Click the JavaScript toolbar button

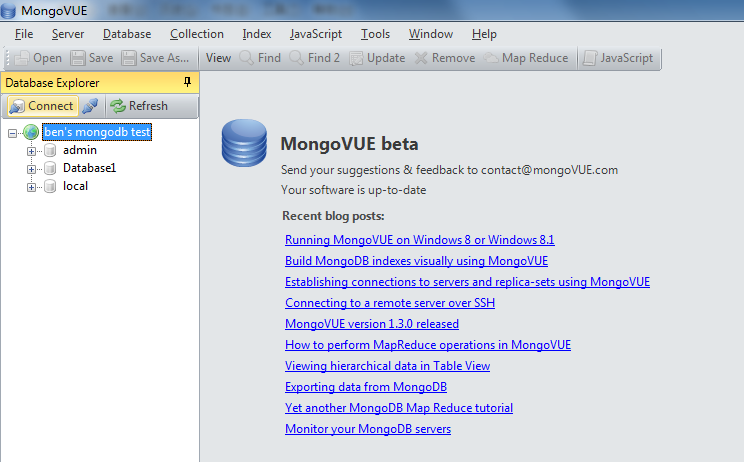618,58
